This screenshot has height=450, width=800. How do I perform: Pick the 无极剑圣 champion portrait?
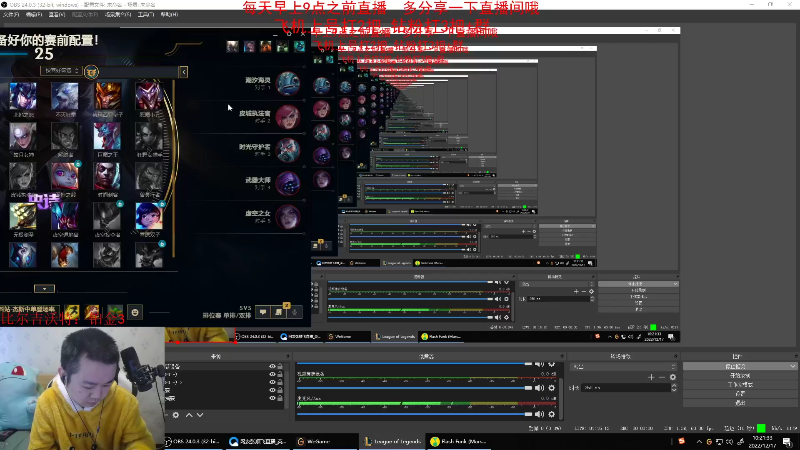click(x=22, y=216)
